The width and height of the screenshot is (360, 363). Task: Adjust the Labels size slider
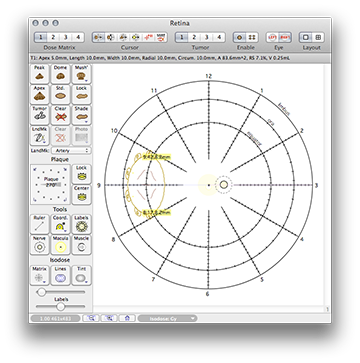click(x=60, y=306)
